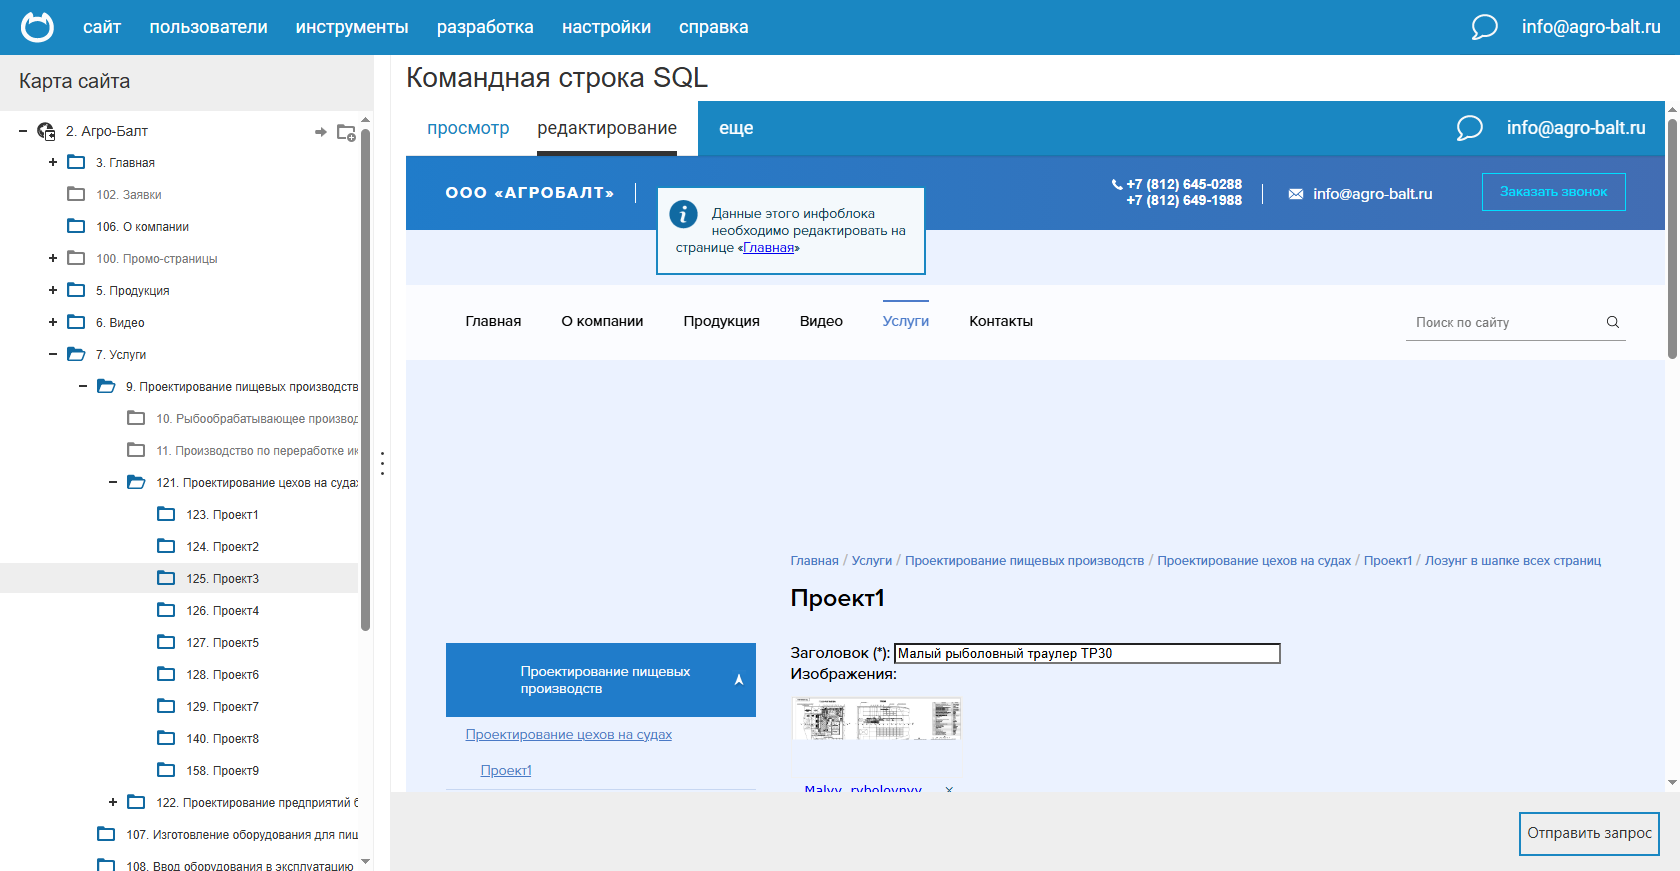Viewport: 1680px width, 871px height.
Task: Click the folder icon of 107. Изготовление оборудования
Action: click(106, 834)
